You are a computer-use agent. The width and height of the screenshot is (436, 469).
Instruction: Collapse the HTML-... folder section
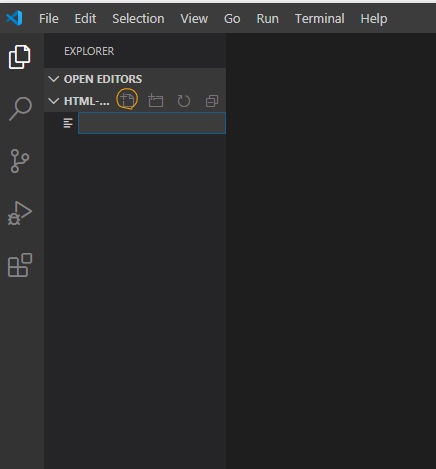click(53, 101)
